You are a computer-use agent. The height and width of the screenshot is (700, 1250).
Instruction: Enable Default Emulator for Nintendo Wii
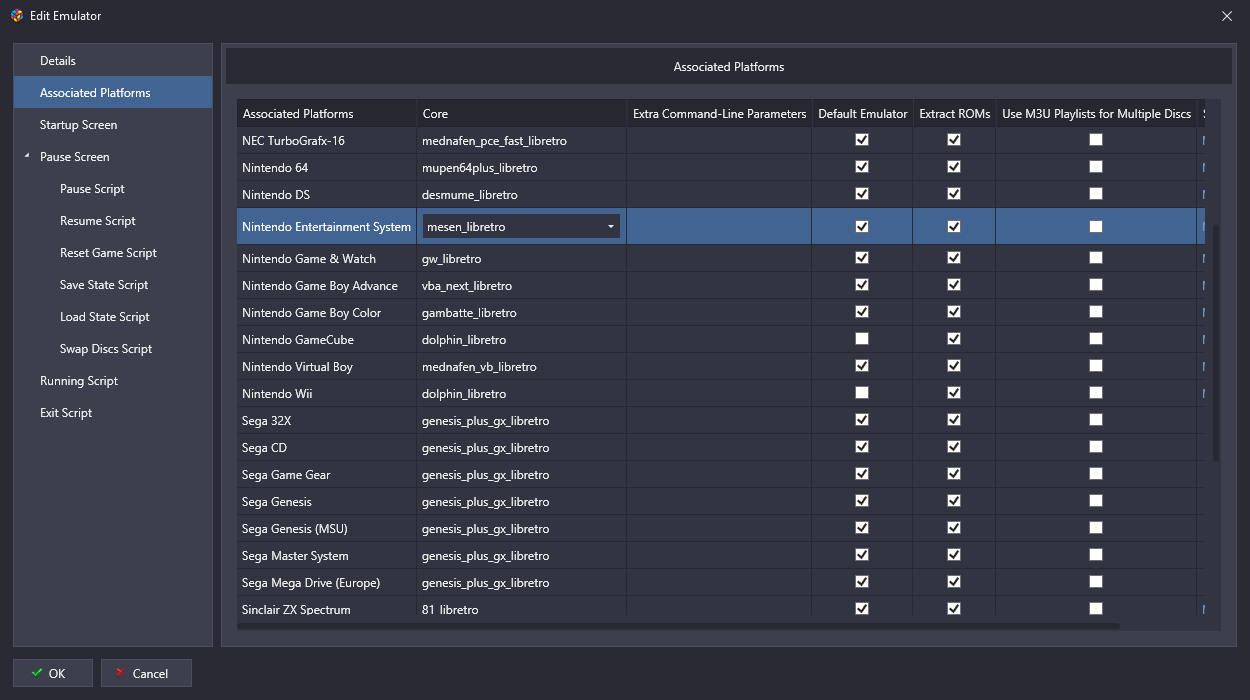pos(862,393)
